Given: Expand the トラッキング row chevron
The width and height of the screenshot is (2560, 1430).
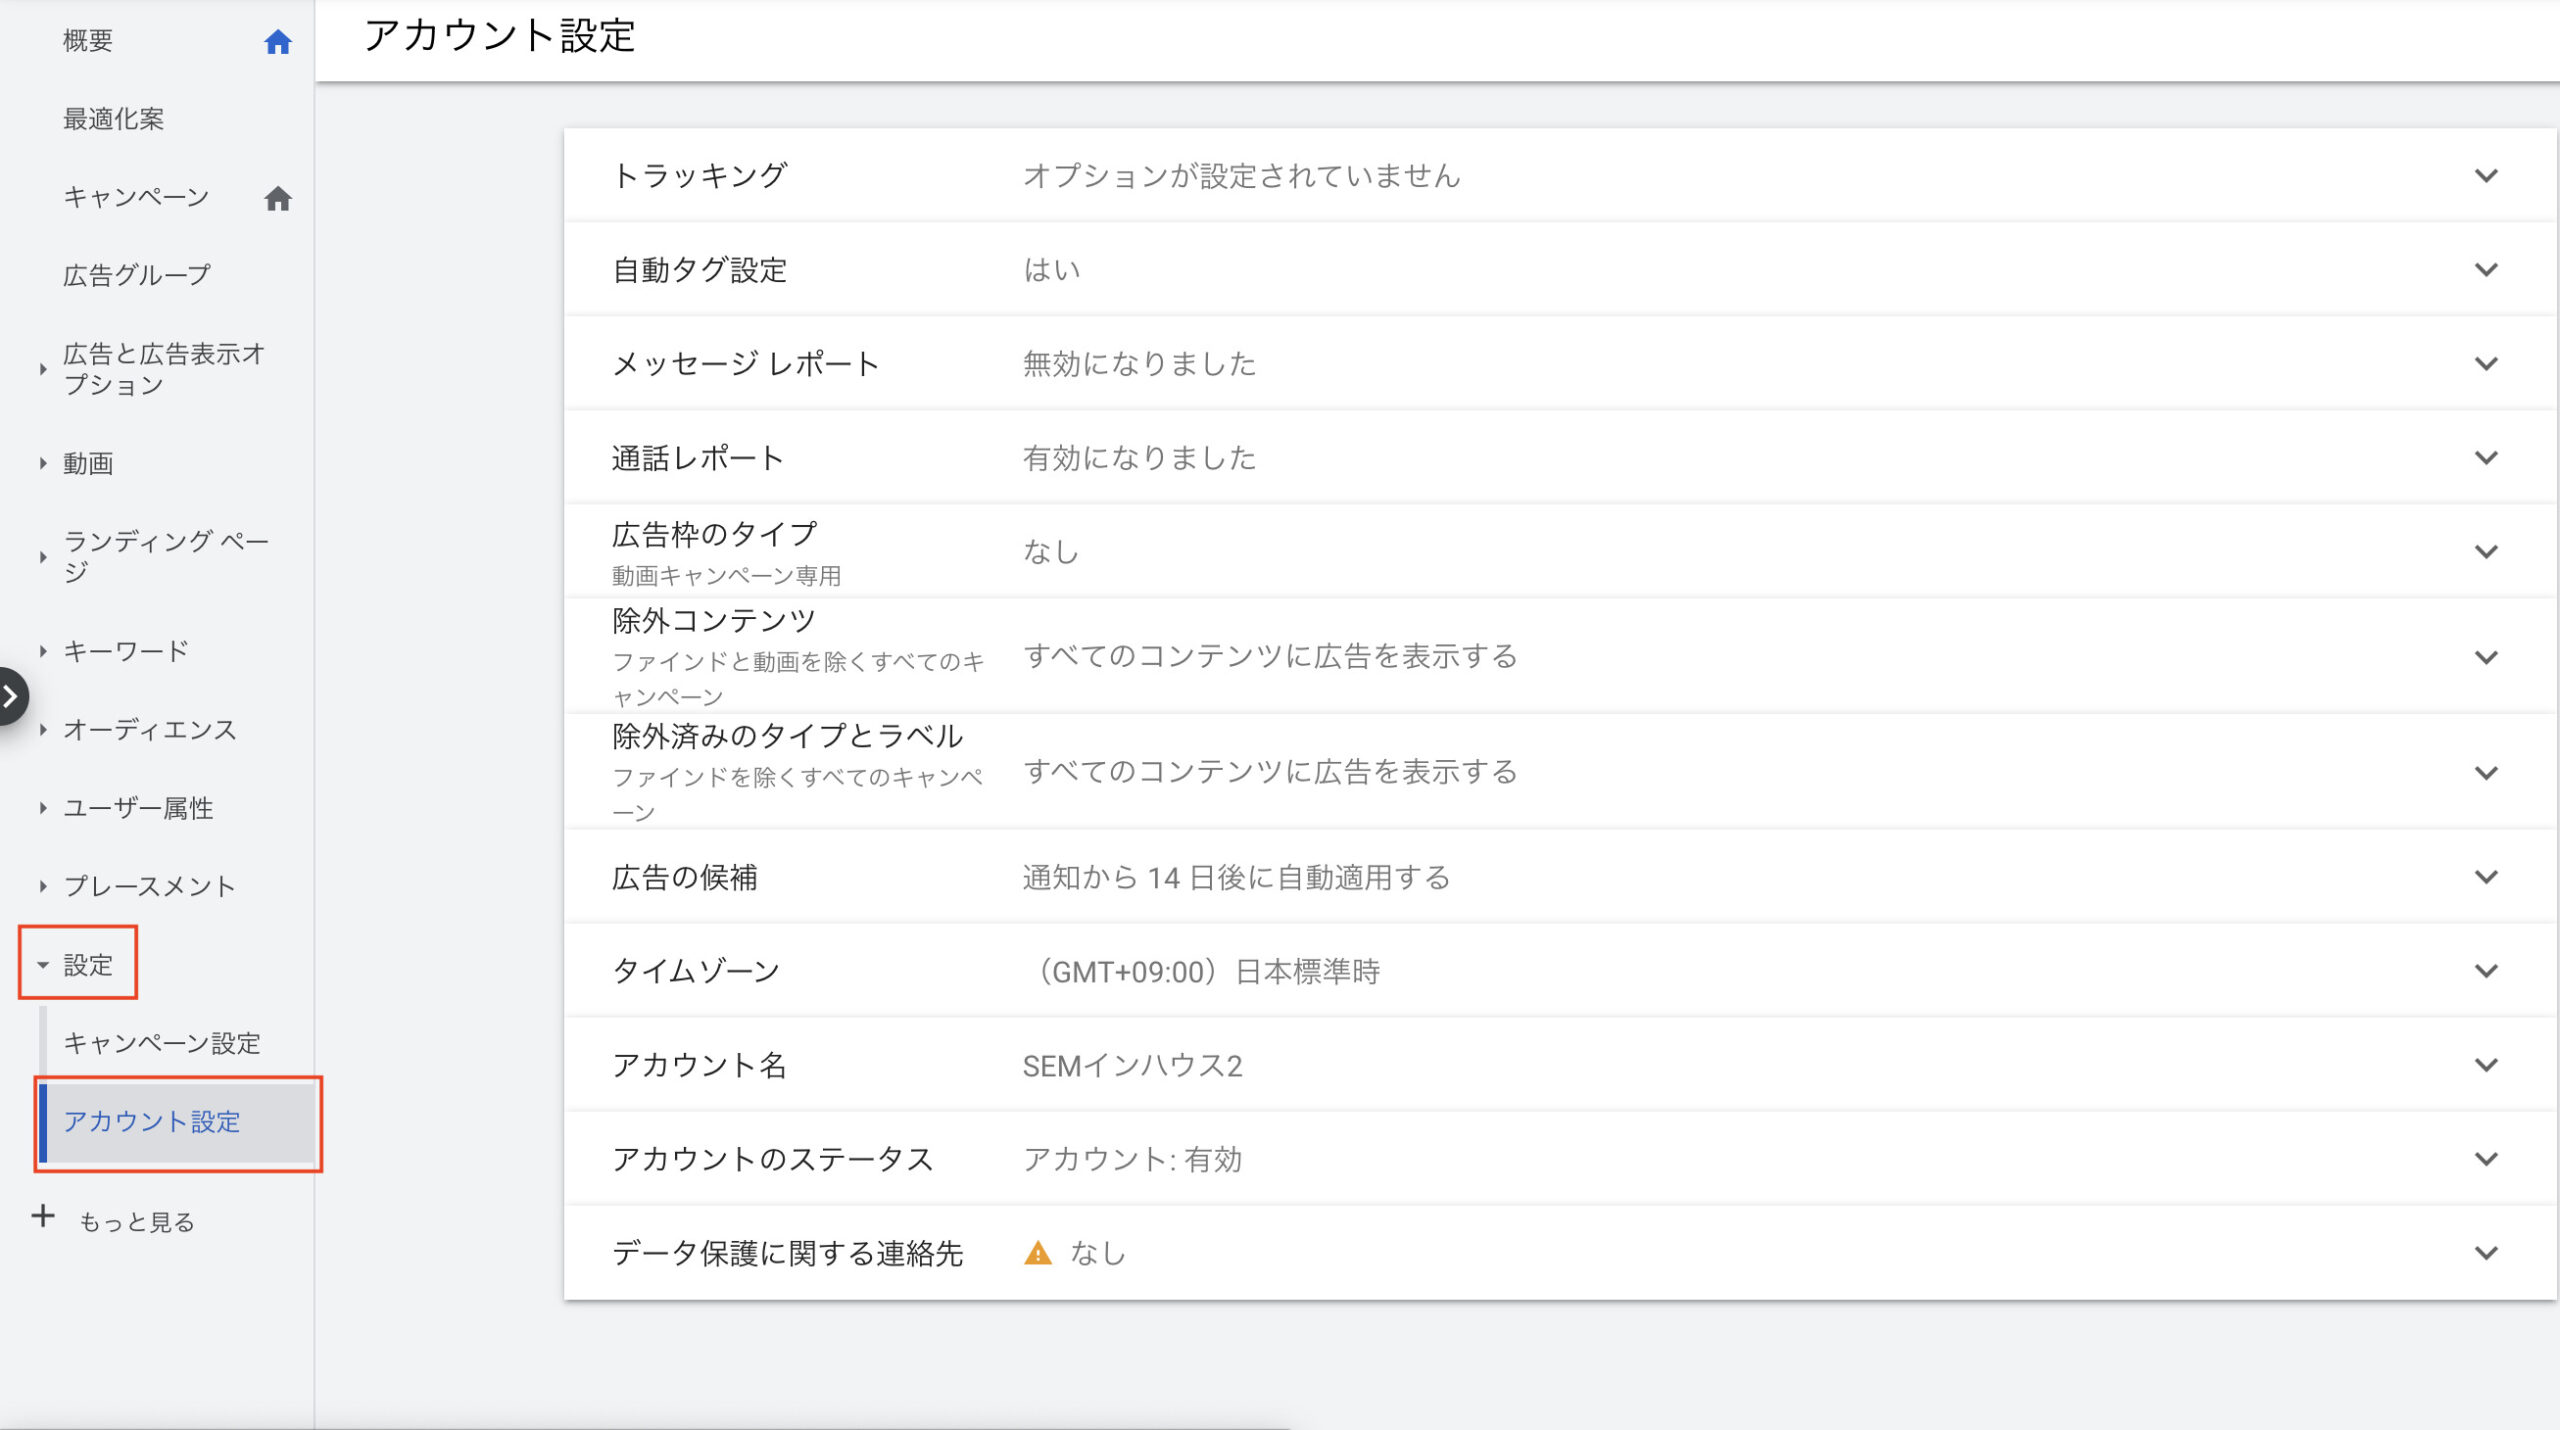Looking at the screenshot, I should (x=2486, y=176).
